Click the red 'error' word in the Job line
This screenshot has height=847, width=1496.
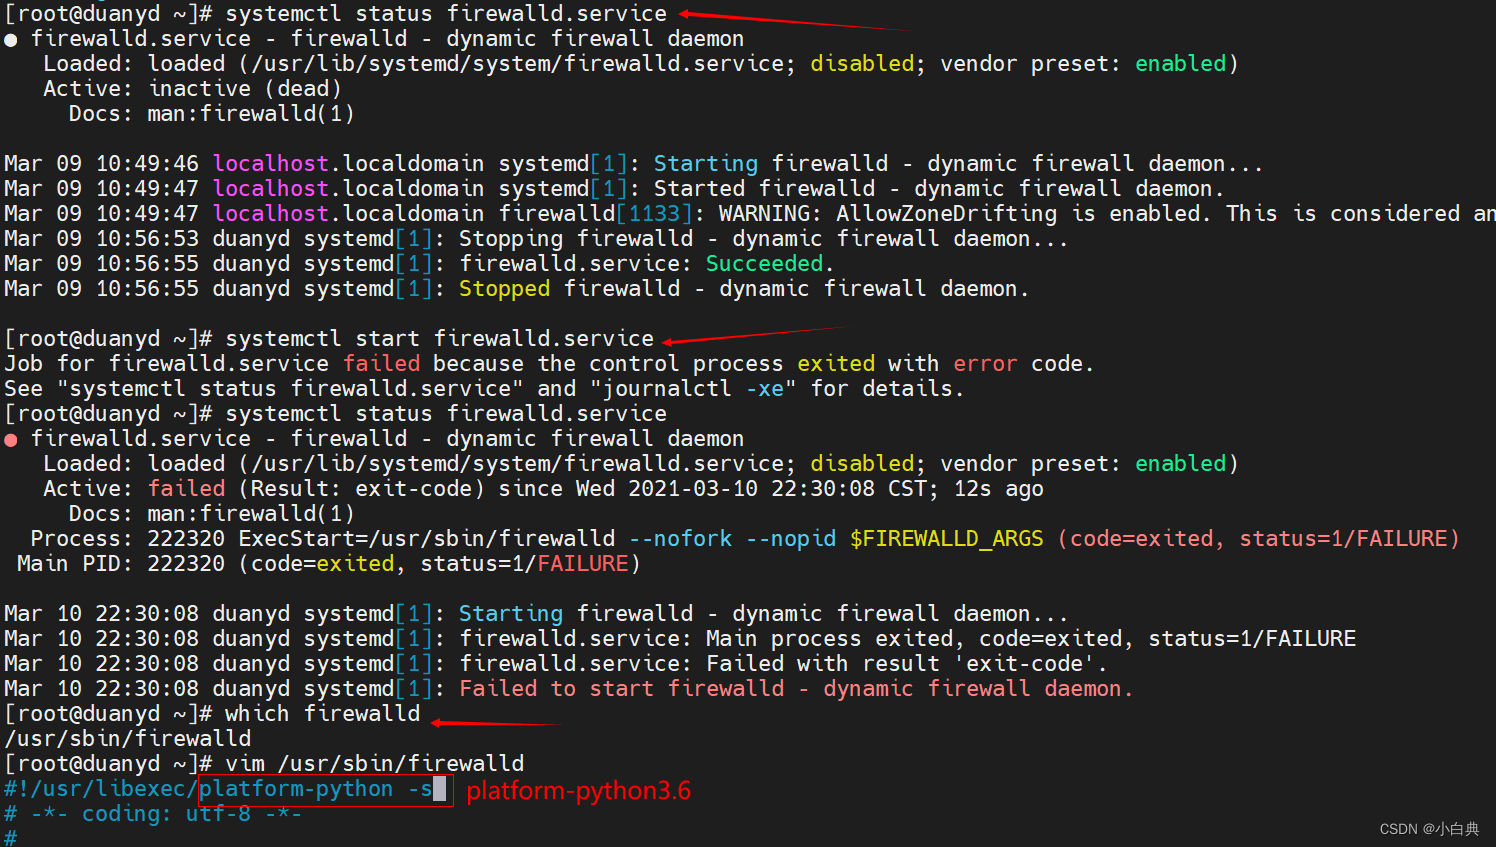[985, 364]
